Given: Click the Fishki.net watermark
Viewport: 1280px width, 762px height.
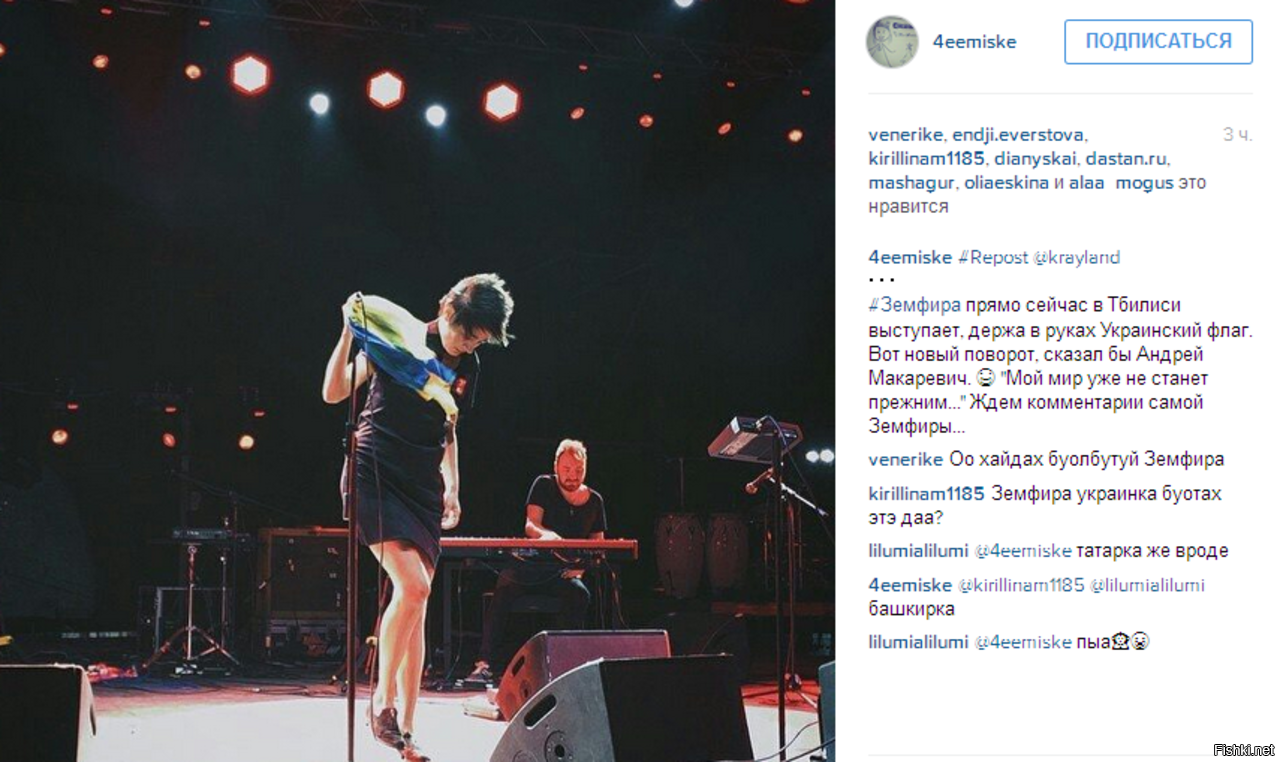Looking at the screenshot, I should click(1243, 750).
